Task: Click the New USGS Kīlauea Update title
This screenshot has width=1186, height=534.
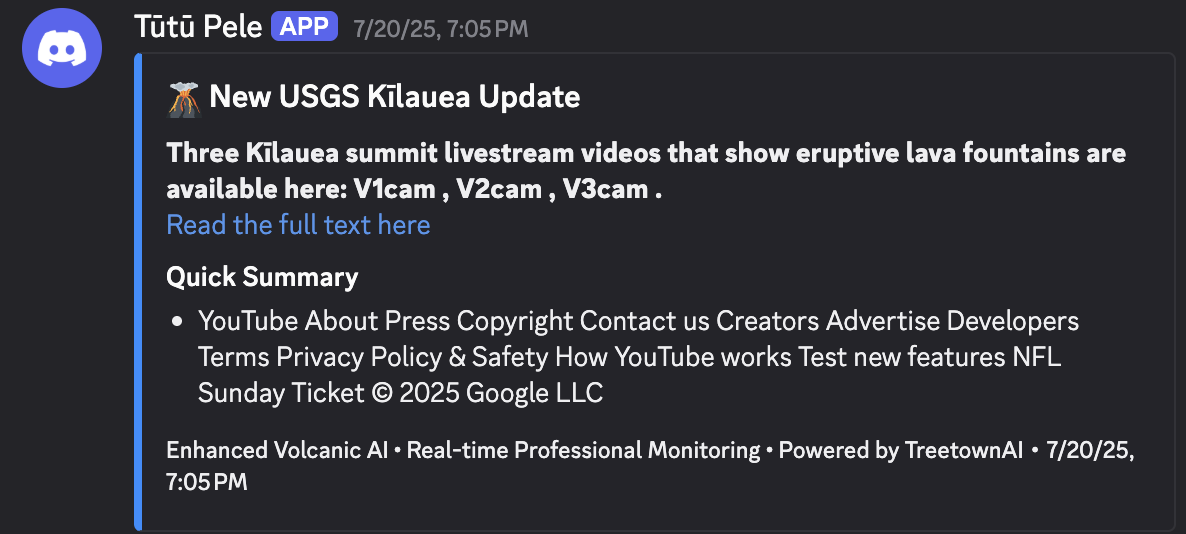Action: point(394,98)
